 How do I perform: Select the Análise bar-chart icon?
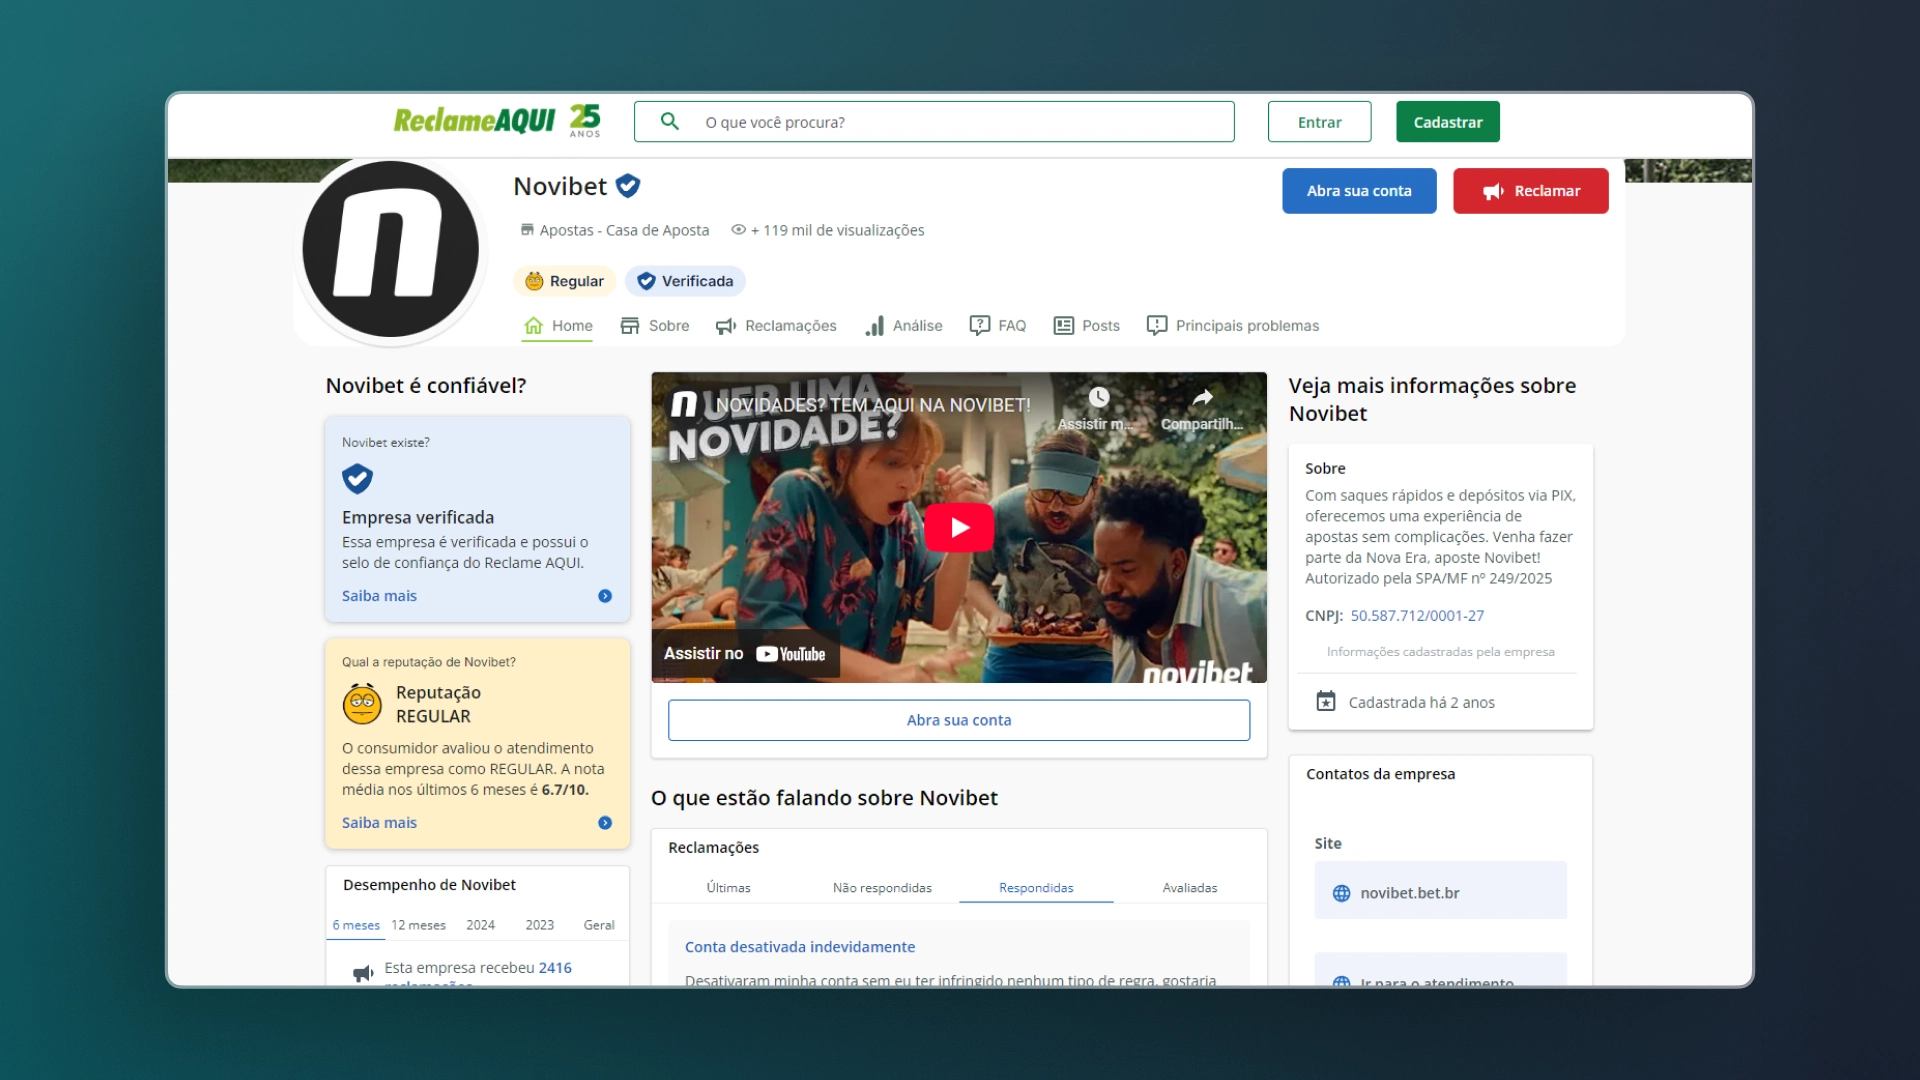pos(875,326)
